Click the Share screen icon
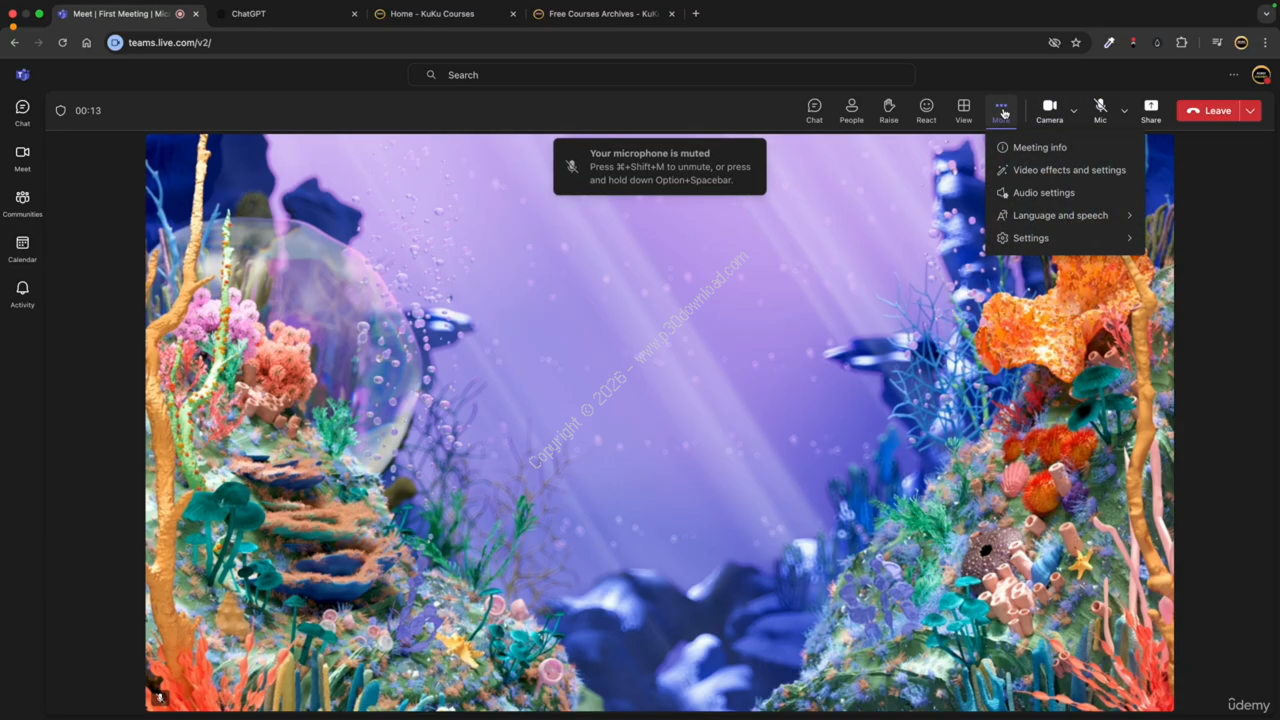The width and height of the screenshot is (1280, 720). pos(1151,110)
